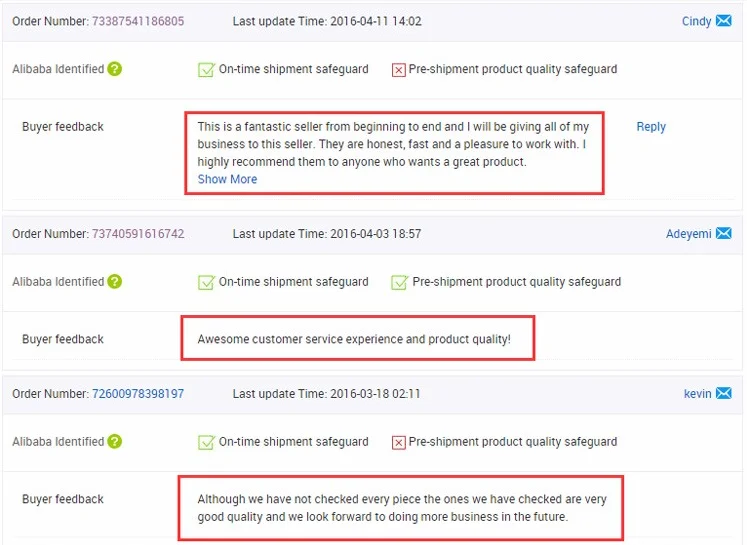Open order number 72600978398197
Image resolution: width=747 pixels, height=545 pixels.
pos(138,394)
